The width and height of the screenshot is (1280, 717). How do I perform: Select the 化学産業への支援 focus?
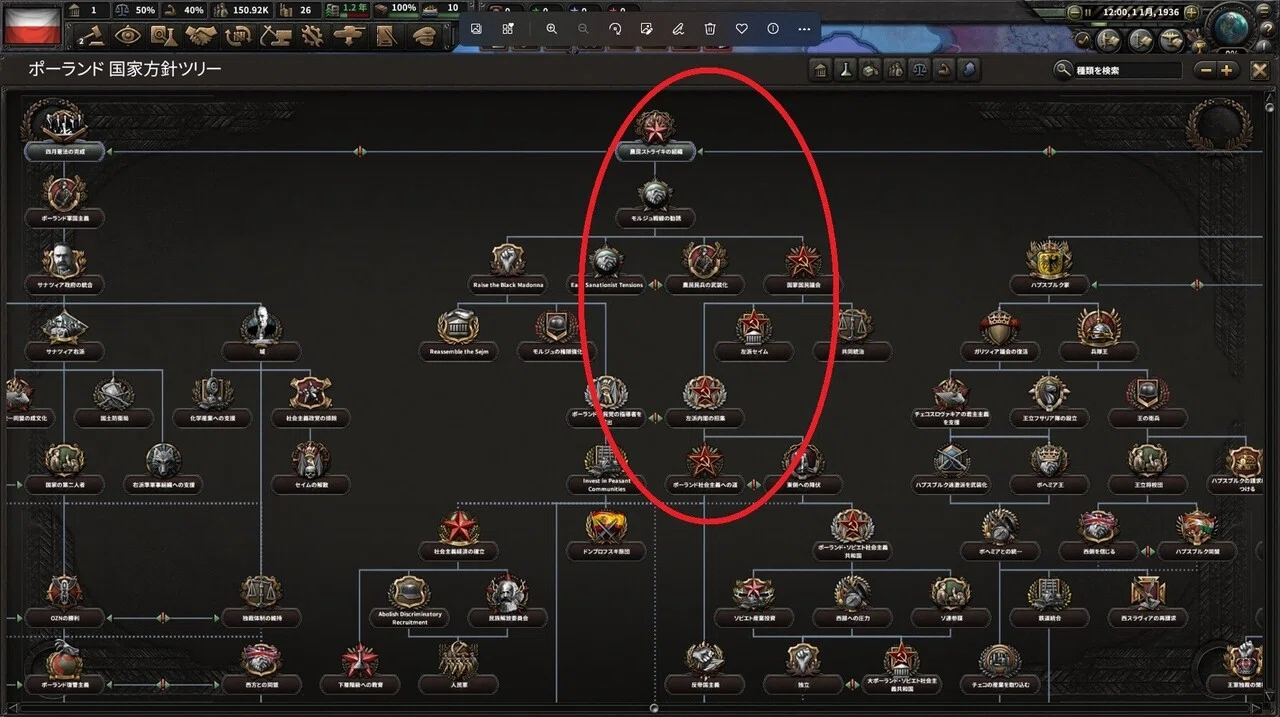[x=212, y=400]
